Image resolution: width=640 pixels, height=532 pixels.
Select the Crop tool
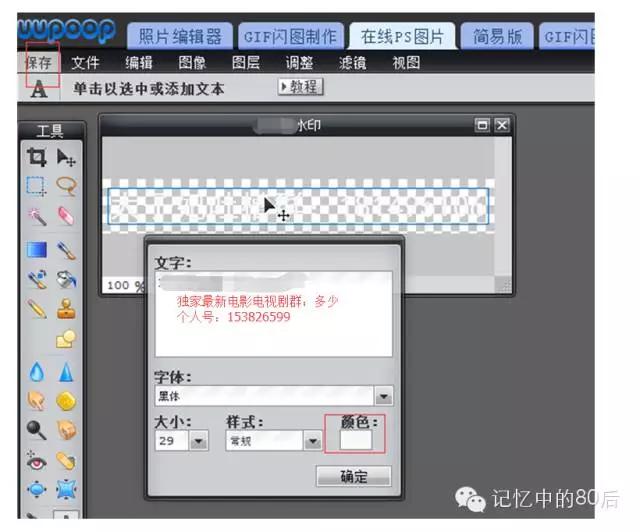pos(37,157)
